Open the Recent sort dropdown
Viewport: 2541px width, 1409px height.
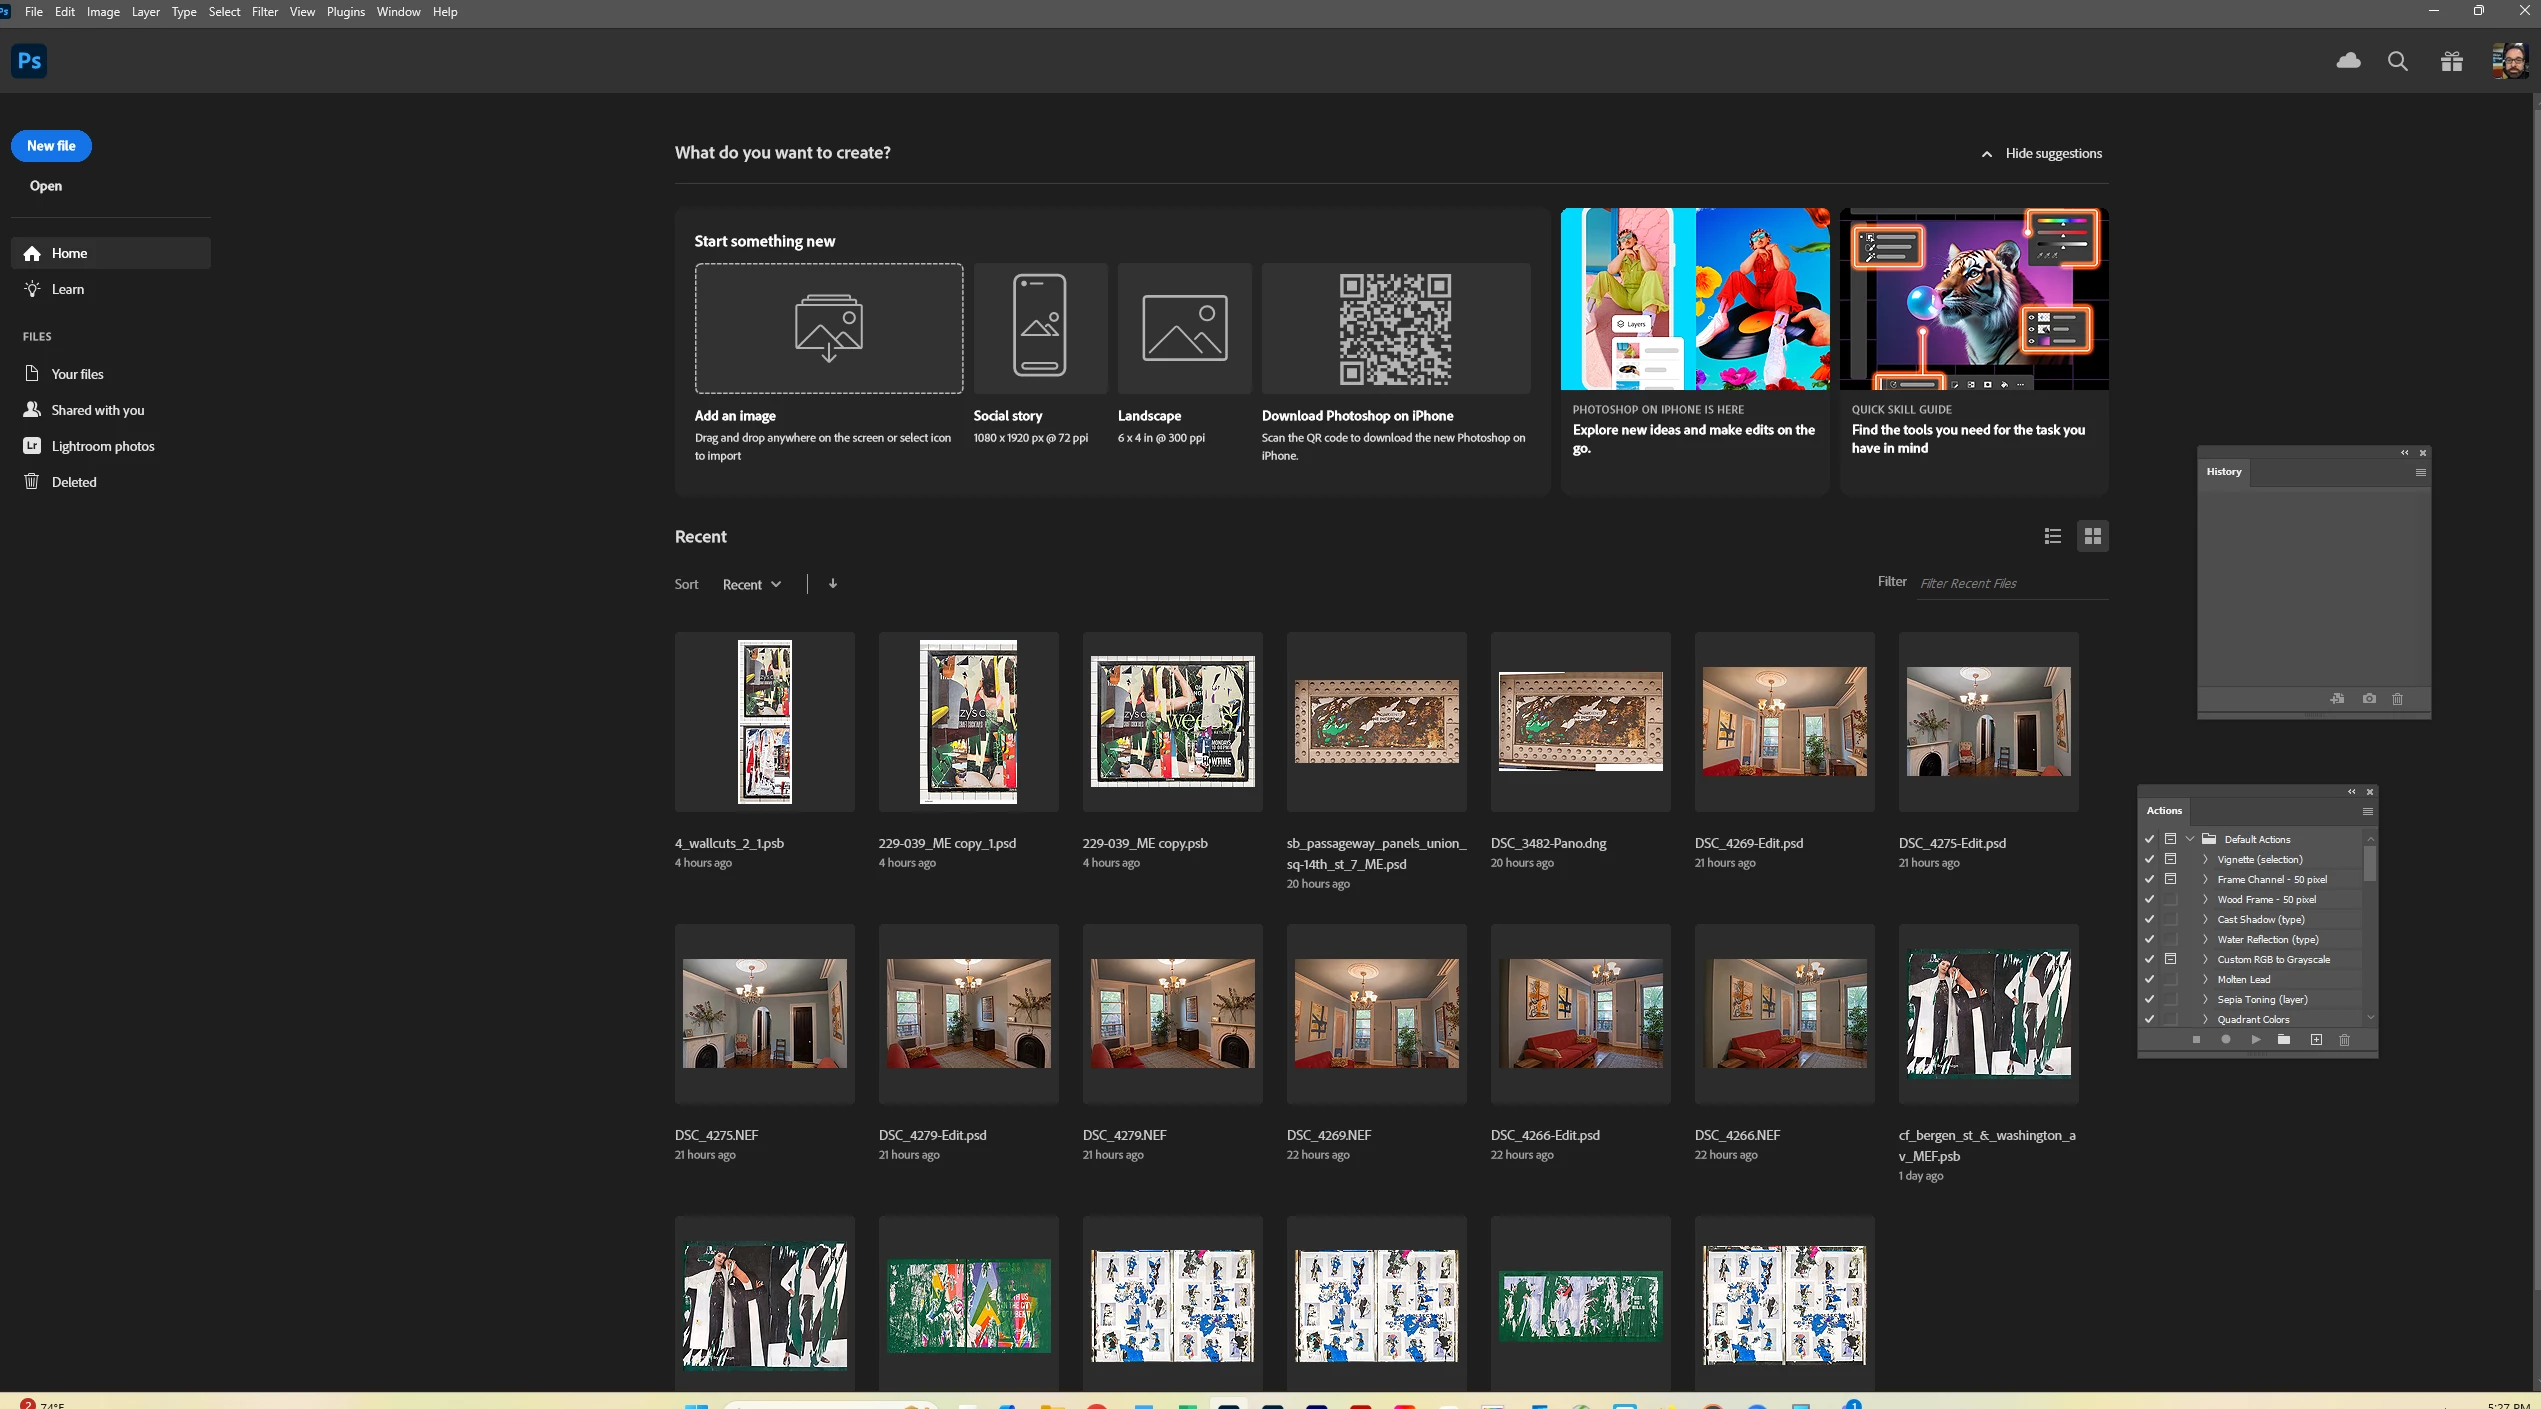pyautogui.click(x=751, y=584)
